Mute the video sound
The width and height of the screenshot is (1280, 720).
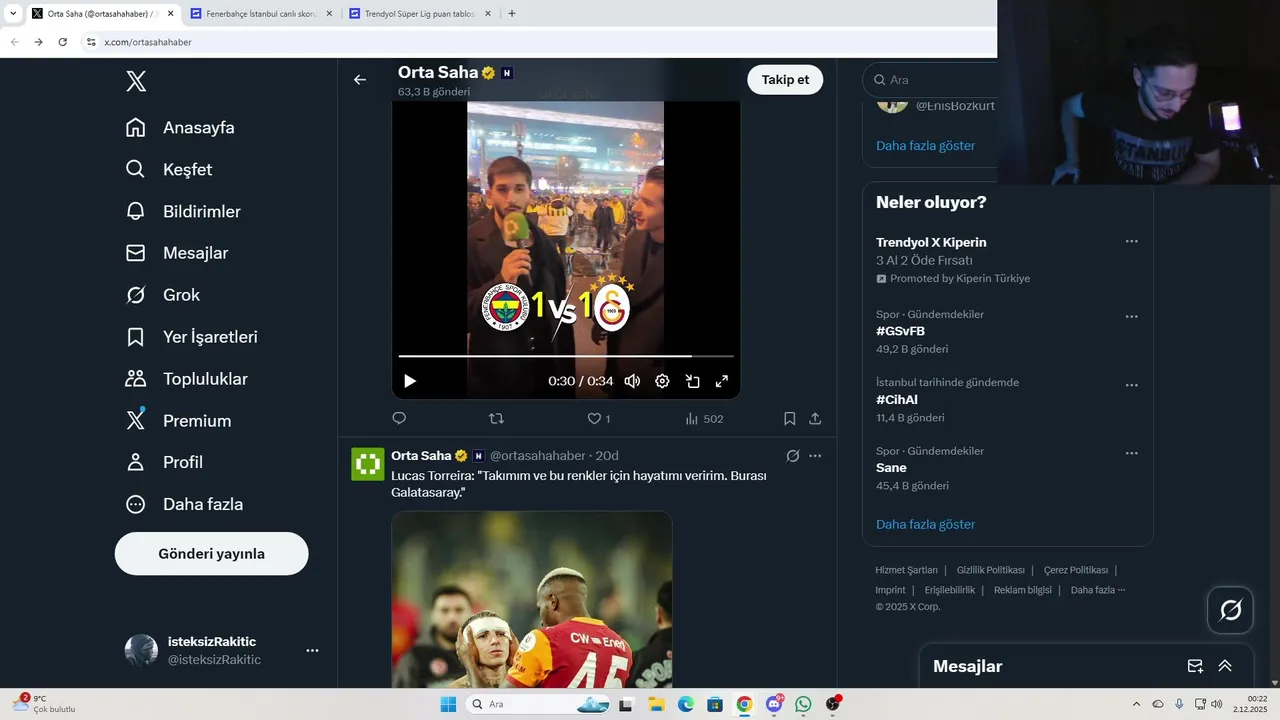point(632,381)
